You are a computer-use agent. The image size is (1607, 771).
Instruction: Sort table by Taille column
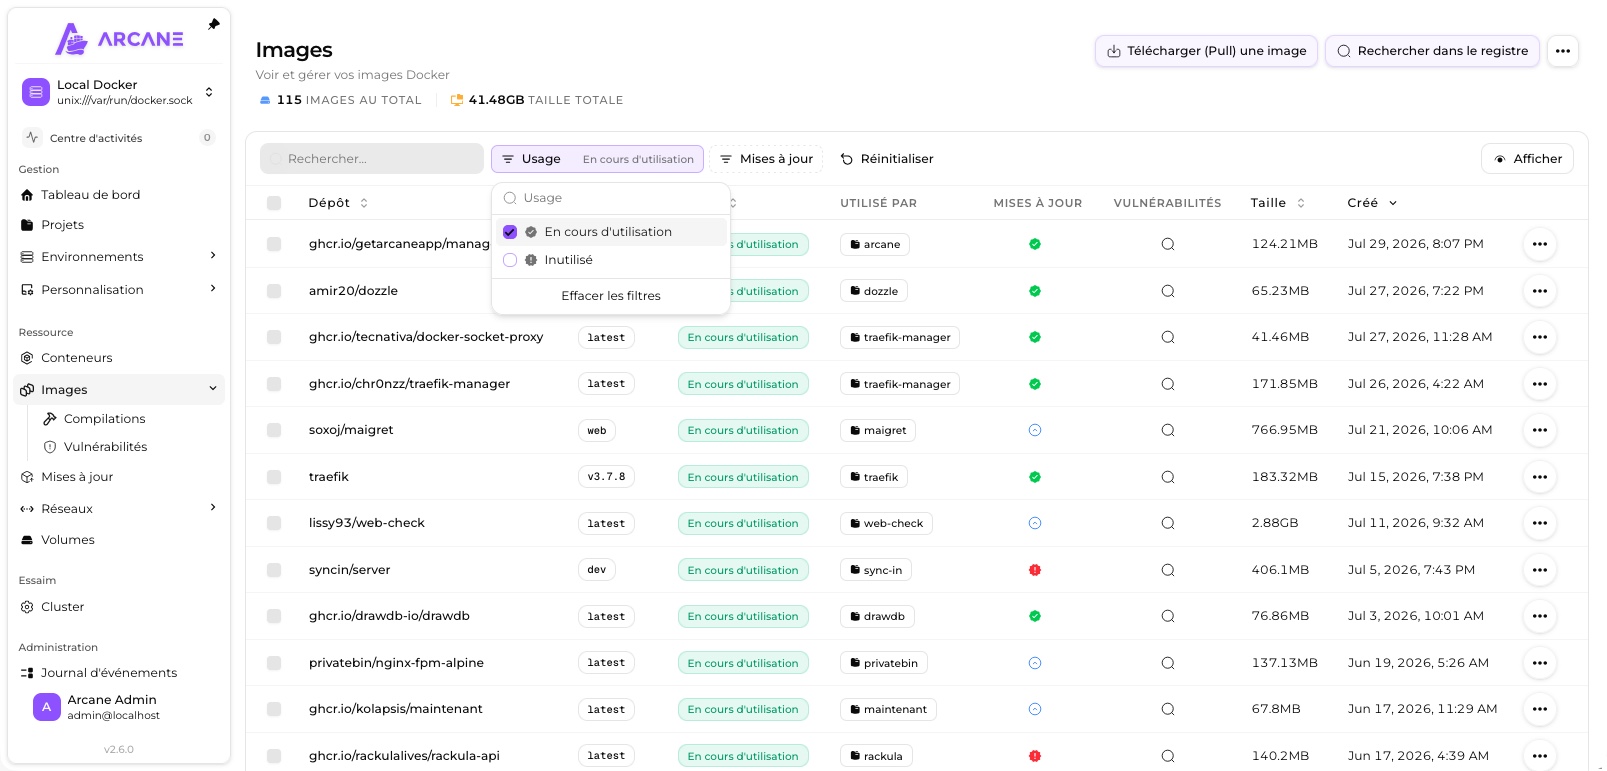[1277, 203]
